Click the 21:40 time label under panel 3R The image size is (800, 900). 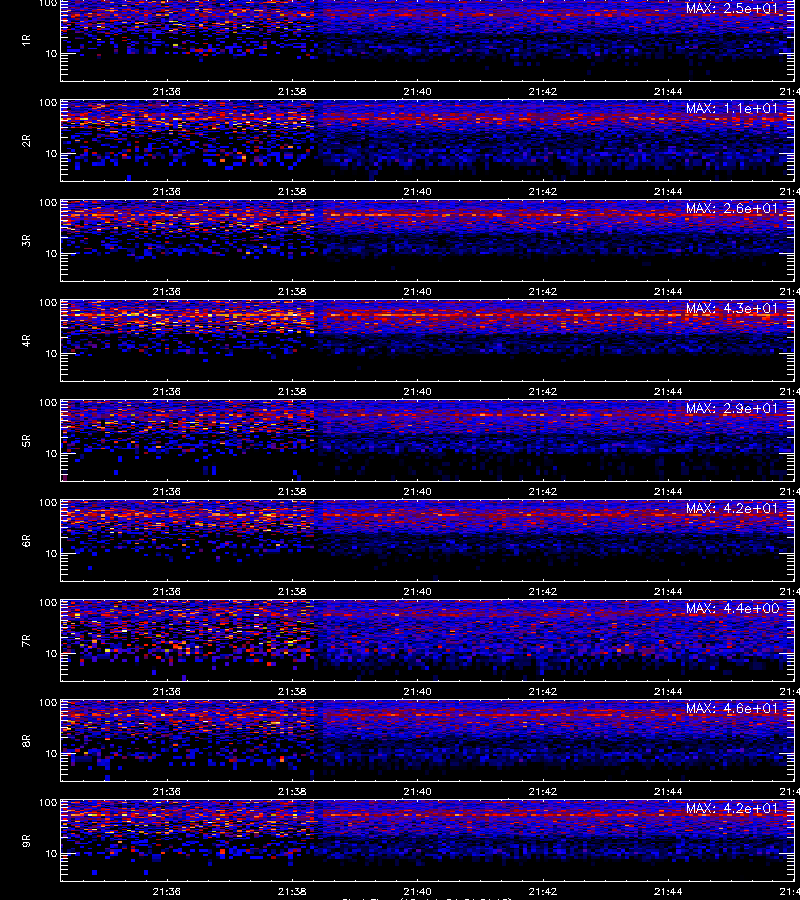(x=417, y=292)
